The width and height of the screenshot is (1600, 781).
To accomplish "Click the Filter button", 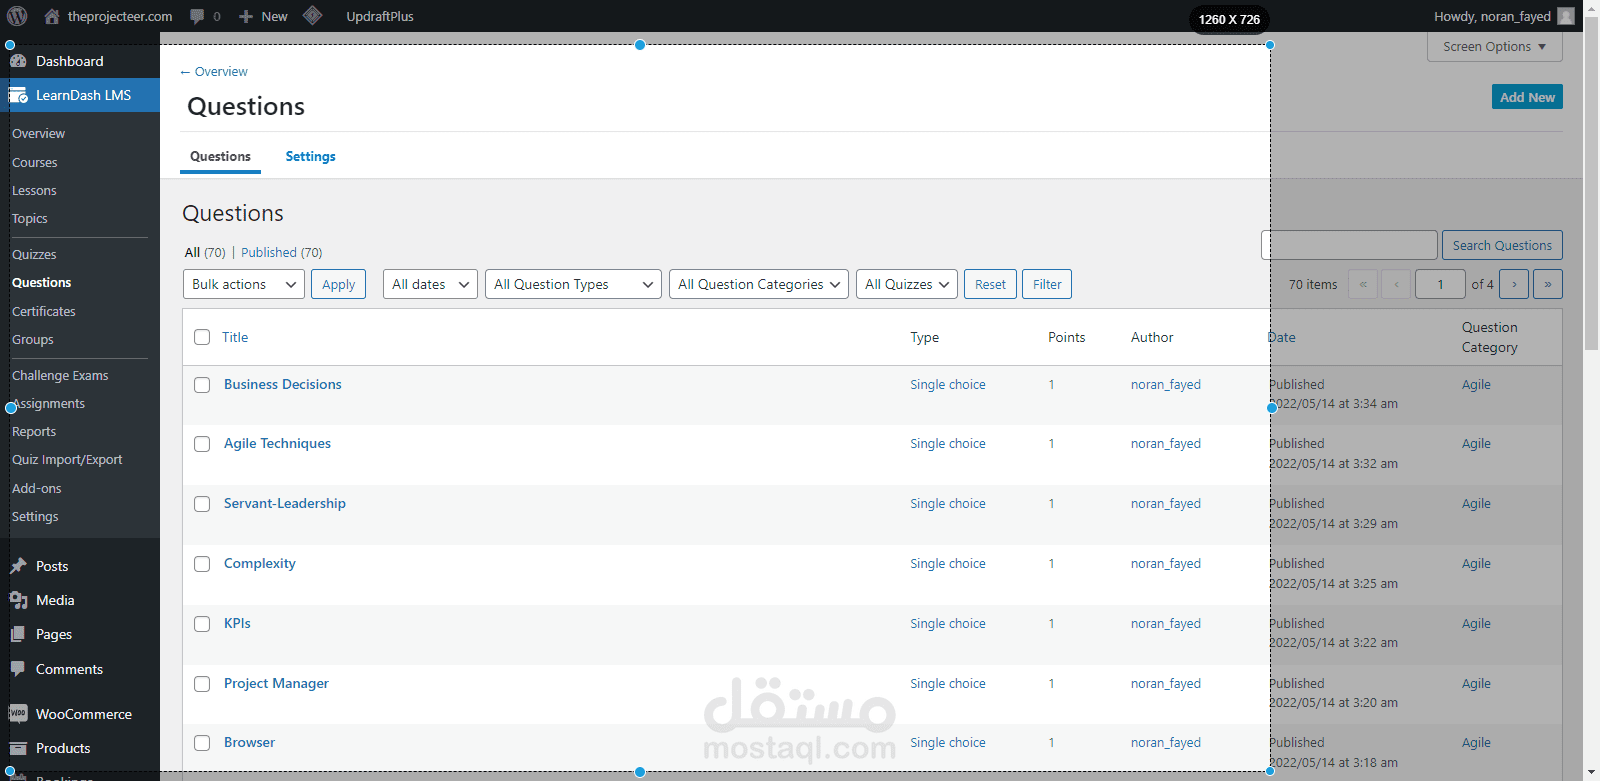I will (1047, 284).
